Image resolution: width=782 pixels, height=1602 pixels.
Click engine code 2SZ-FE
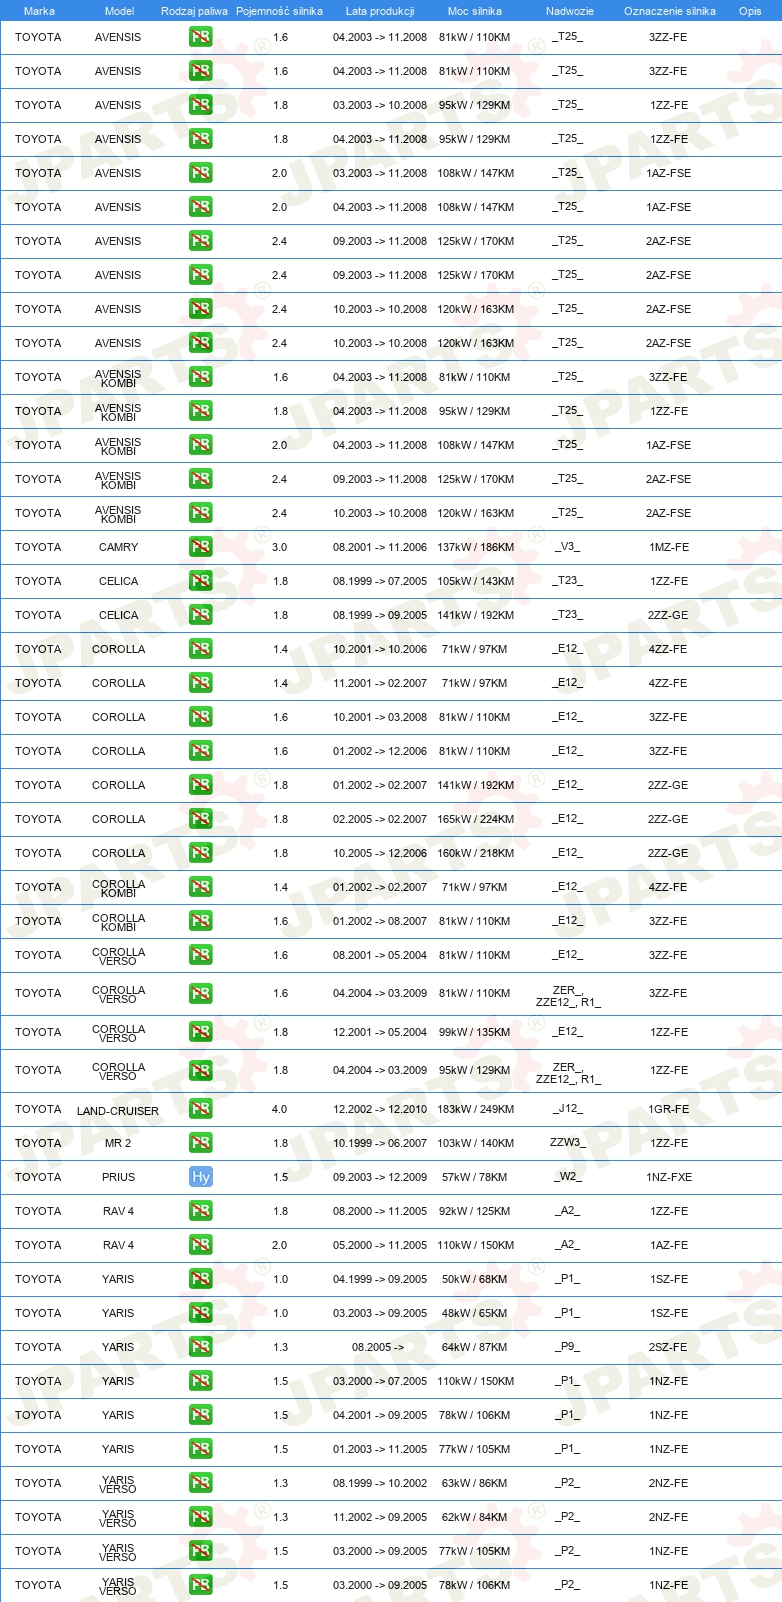[x=668, y=1347]
